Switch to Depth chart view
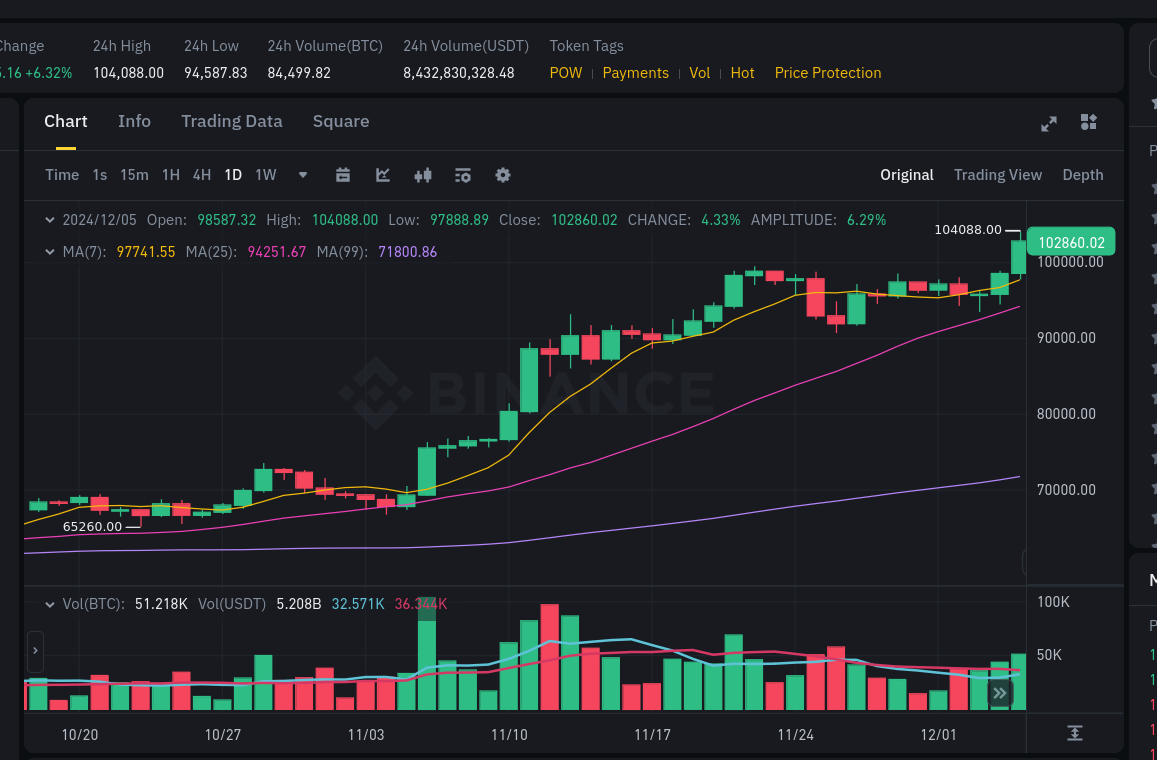 (1082, 175)
